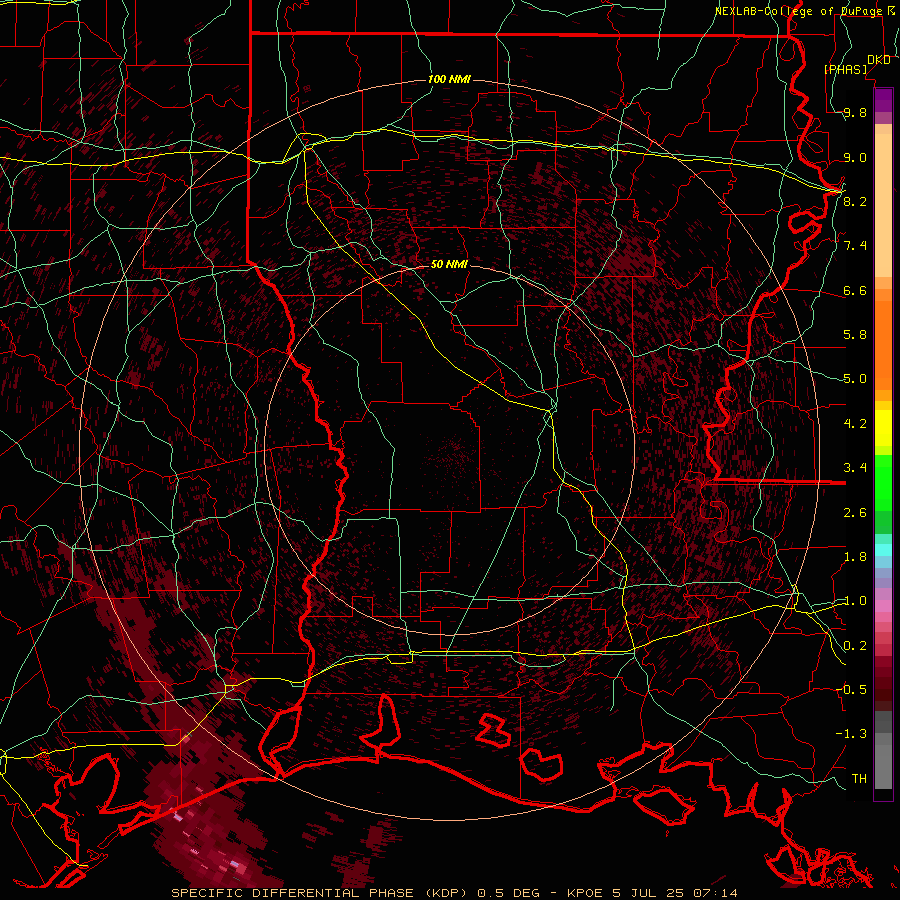
Task: Pick the cyan band on the color scale
Action: 883,550
